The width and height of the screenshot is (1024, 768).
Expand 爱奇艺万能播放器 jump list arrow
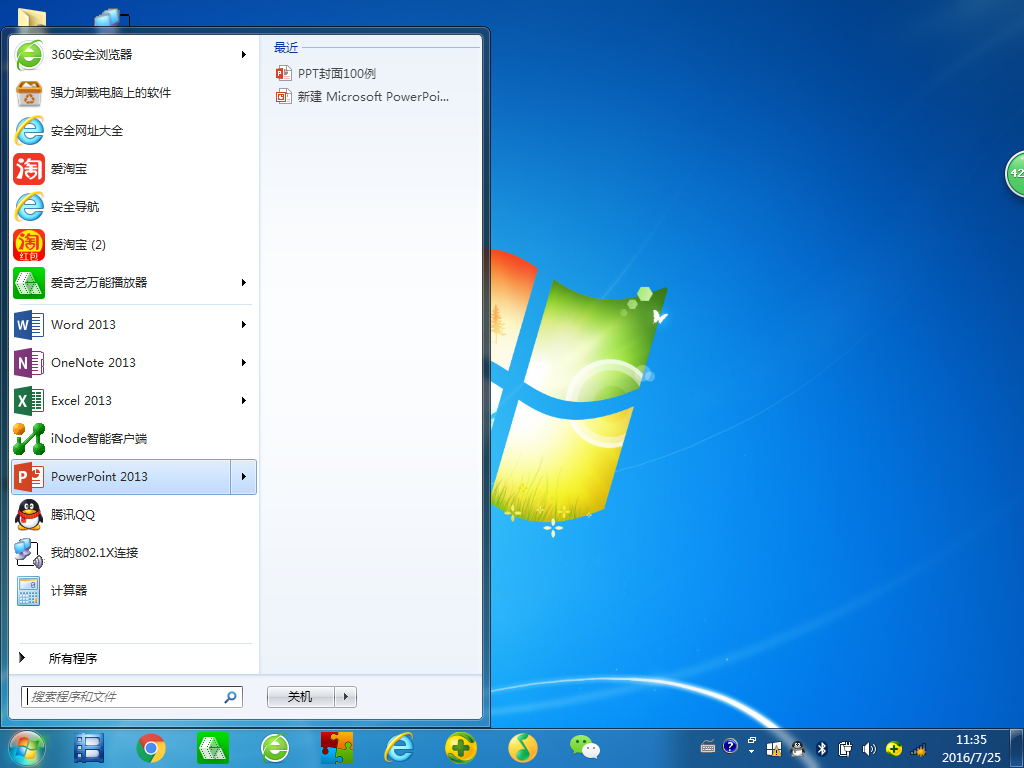[244, 283]
